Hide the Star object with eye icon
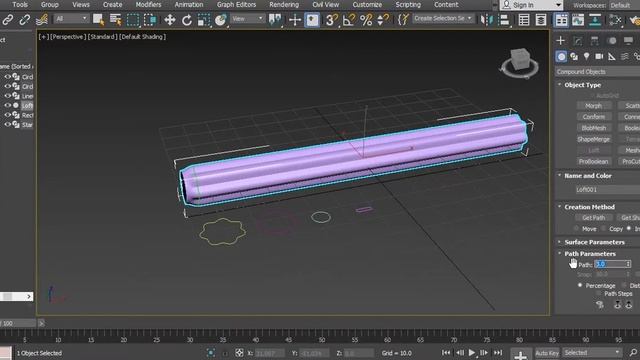Viewport: 640px width, 360px height. [x=8, y=124]
